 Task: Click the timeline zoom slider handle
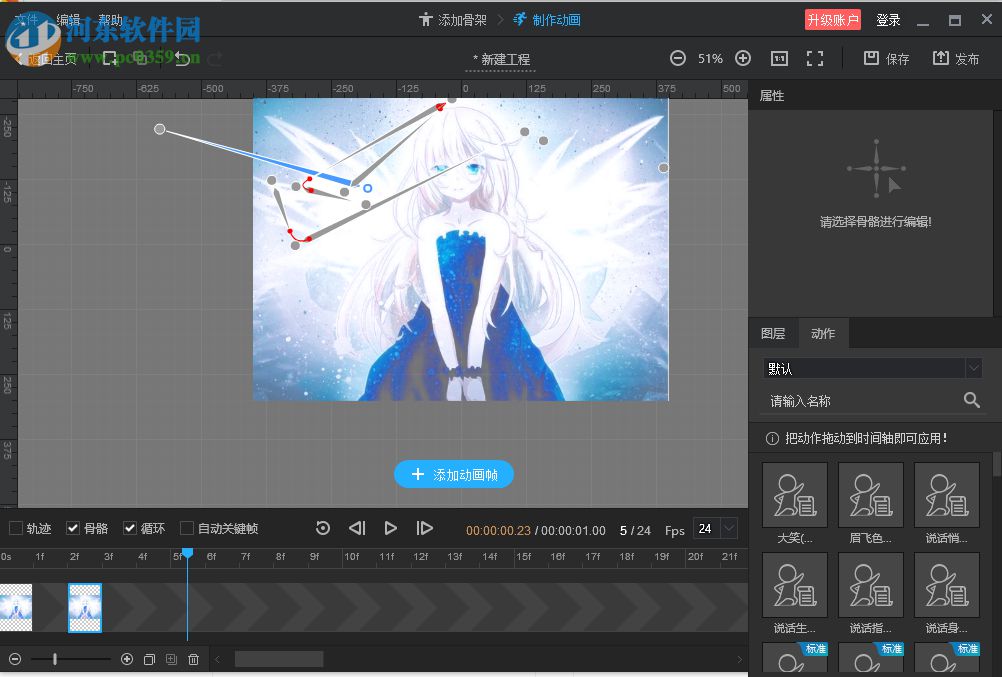(x=54, y=659)
